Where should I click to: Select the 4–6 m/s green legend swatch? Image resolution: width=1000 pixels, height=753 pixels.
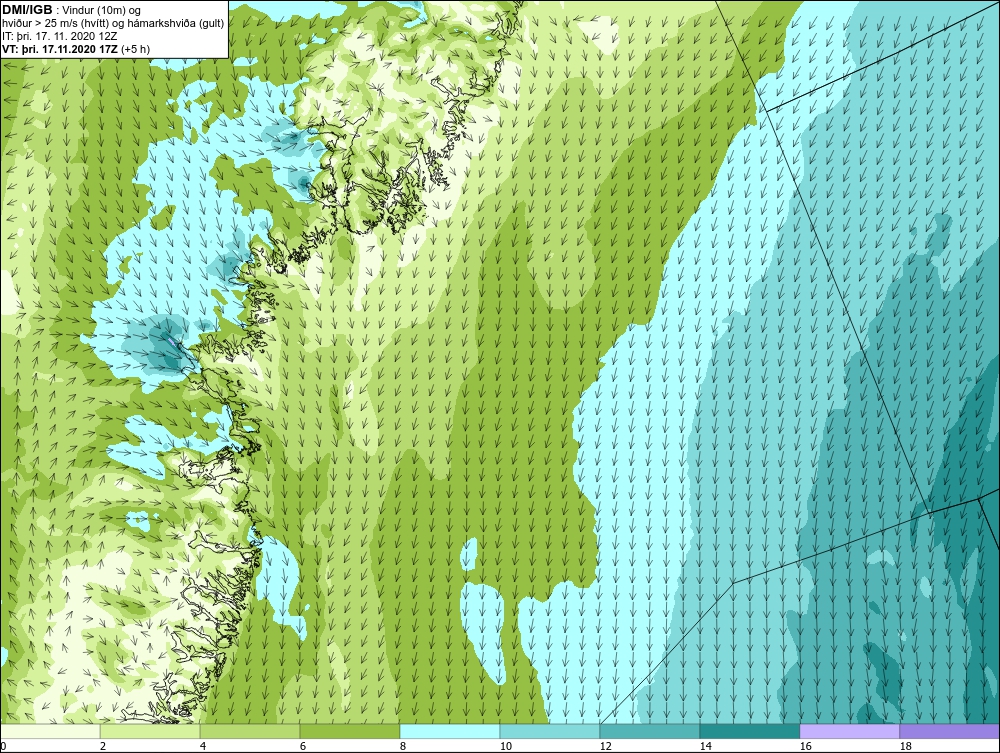click(250, 731)
